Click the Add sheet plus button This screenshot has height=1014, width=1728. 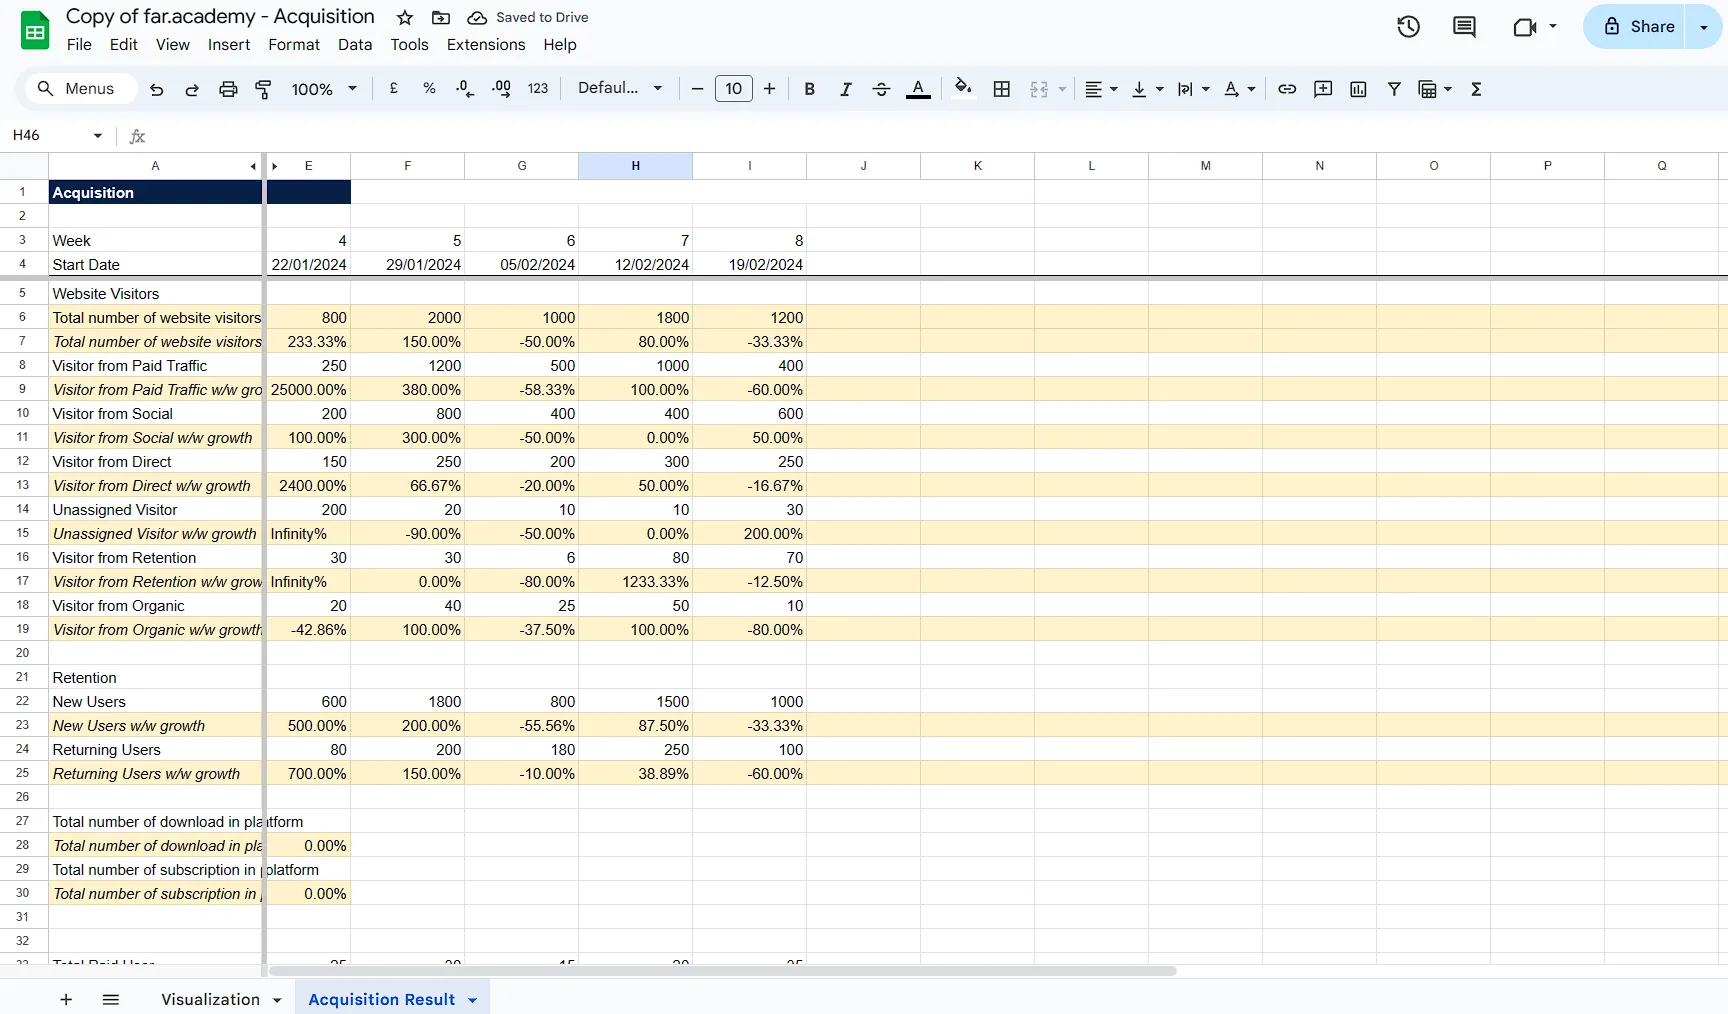point(66,999)
